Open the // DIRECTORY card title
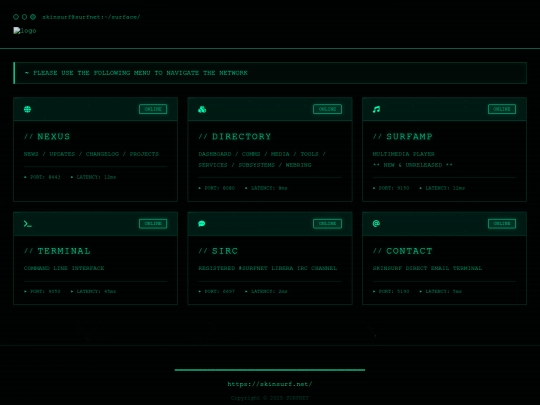Viewport: 540px width, 405px height. 235,136
